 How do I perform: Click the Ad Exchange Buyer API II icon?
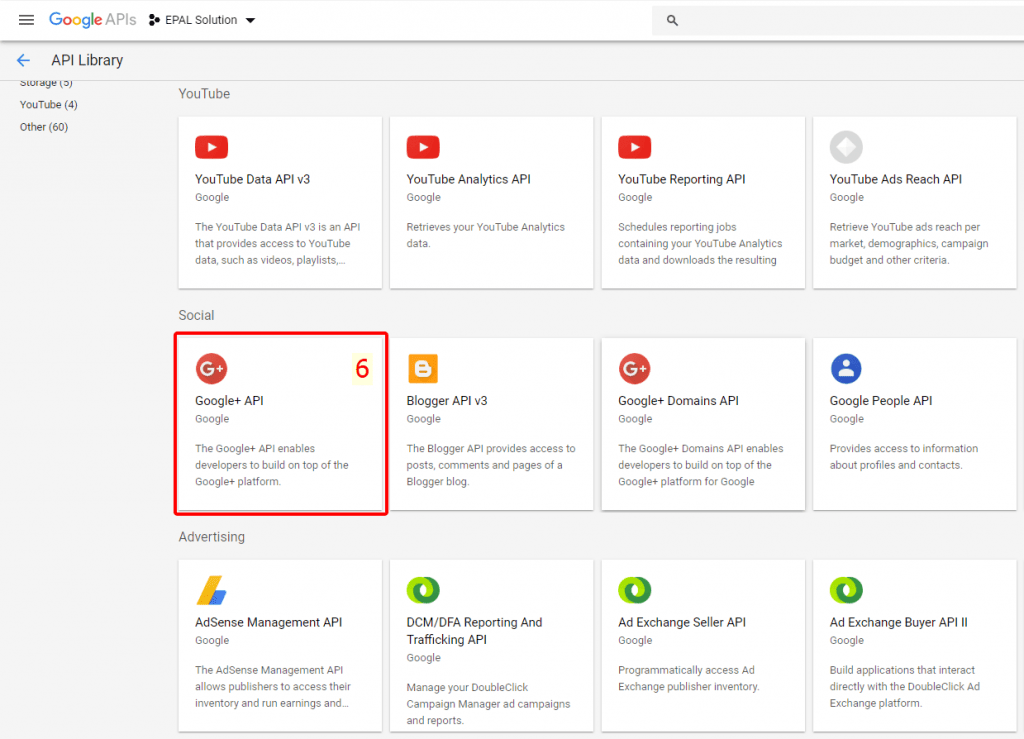point(846,590)
